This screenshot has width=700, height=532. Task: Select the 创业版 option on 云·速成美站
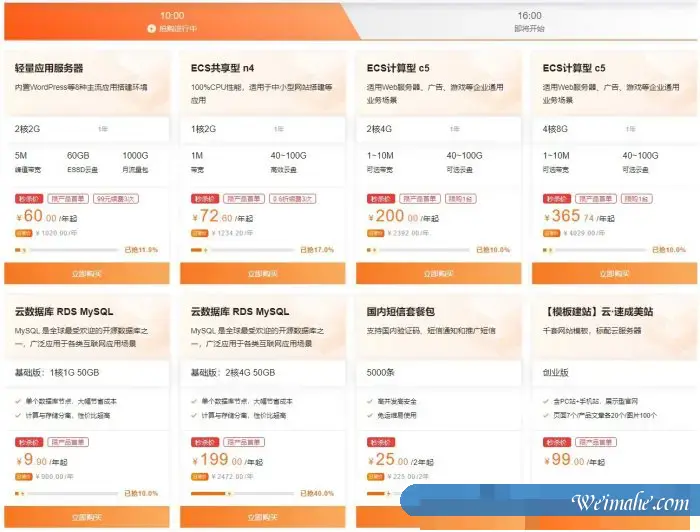(555, 373)
